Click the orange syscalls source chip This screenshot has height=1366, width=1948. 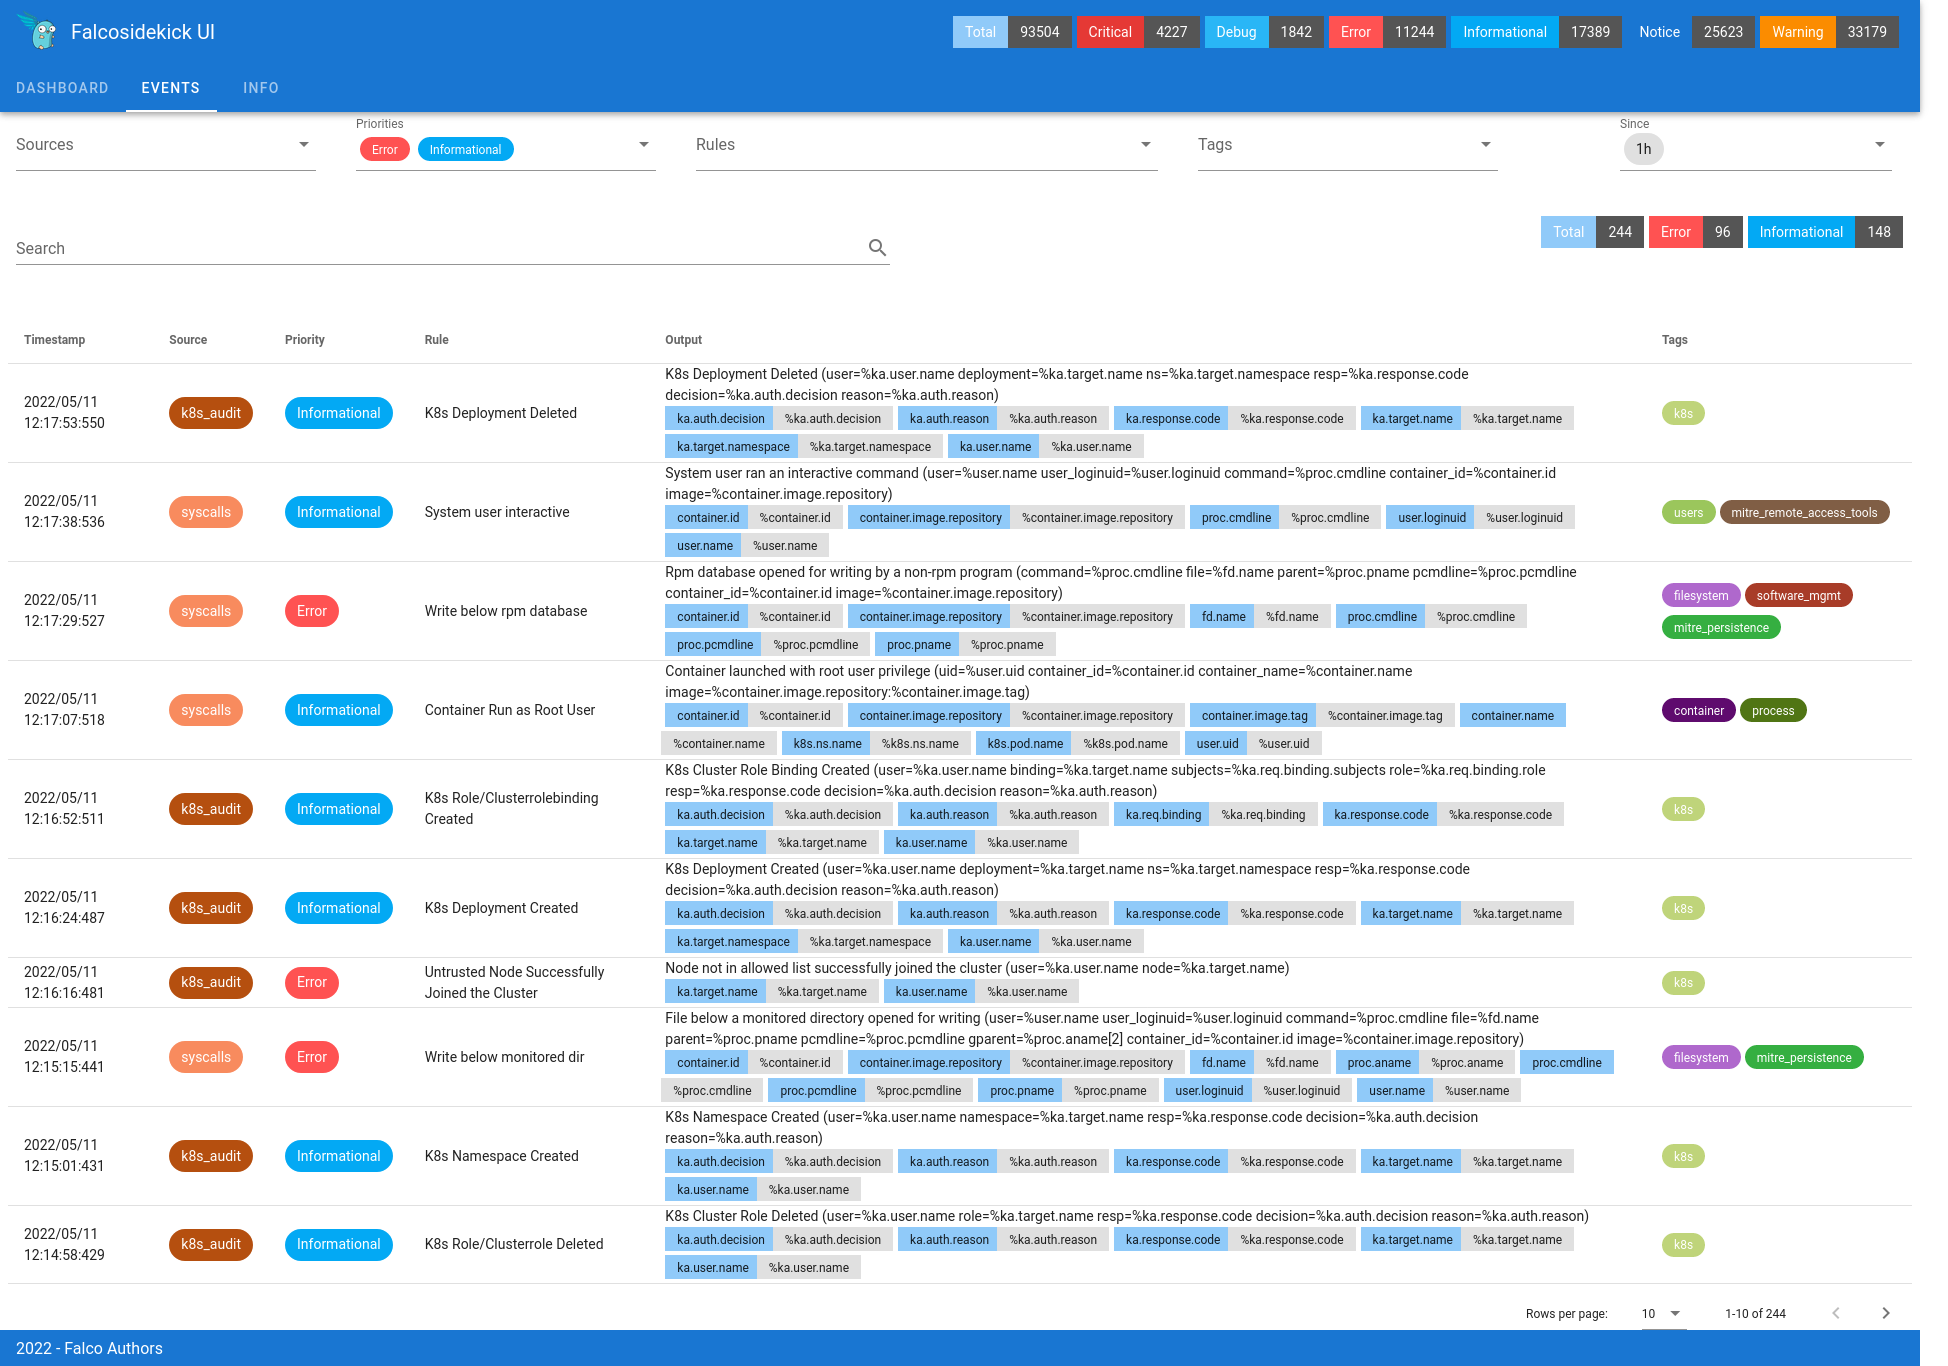(206, 512)
